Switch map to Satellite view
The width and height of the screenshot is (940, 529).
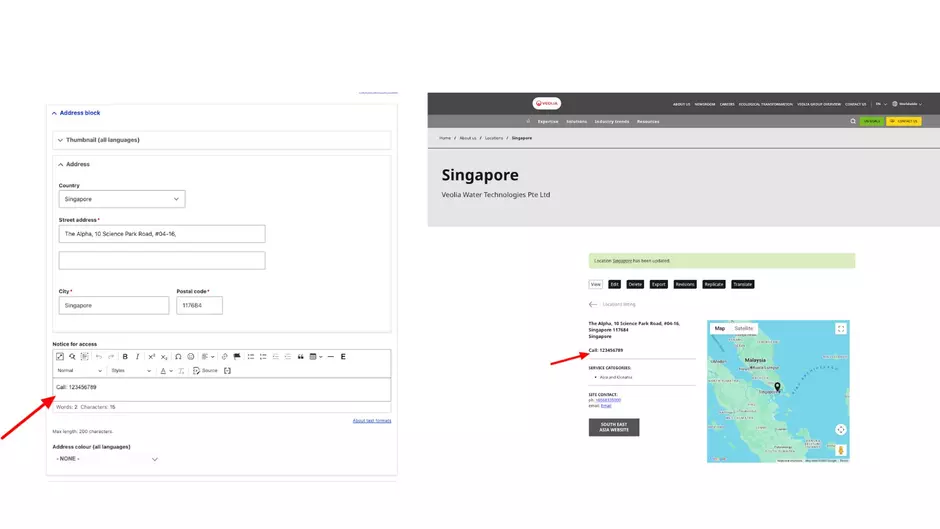click(x=744, y=328)
